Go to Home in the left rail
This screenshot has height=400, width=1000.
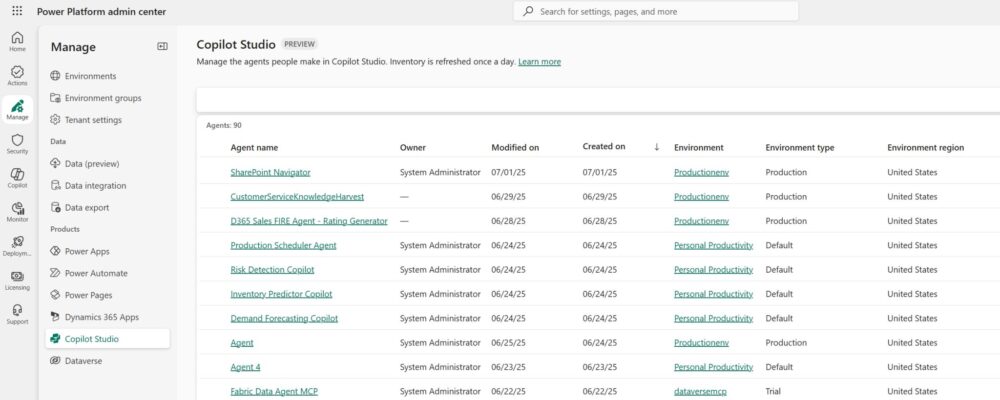point(17,41)
